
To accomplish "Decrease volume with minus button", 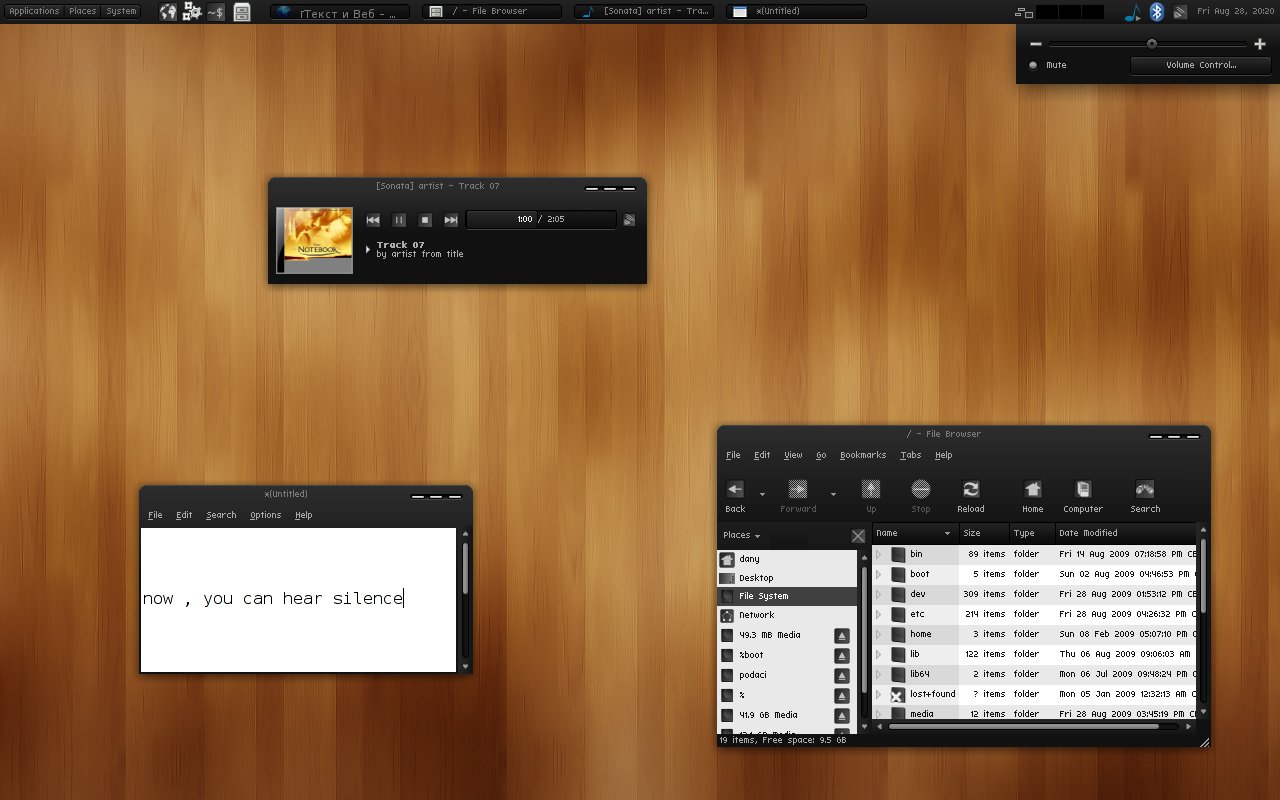I will [x=1036, y=44].
